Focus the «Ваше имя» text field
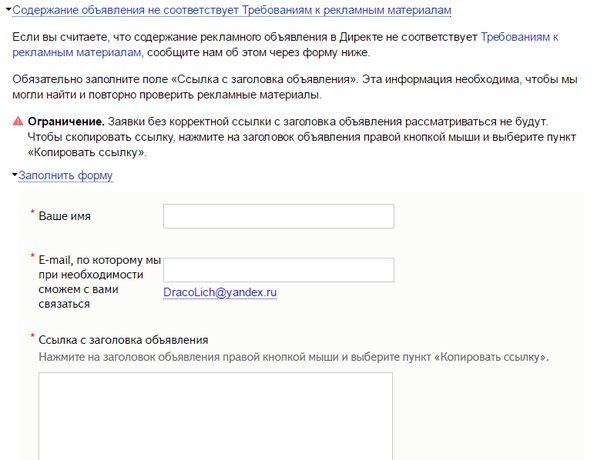 (278, 217)
